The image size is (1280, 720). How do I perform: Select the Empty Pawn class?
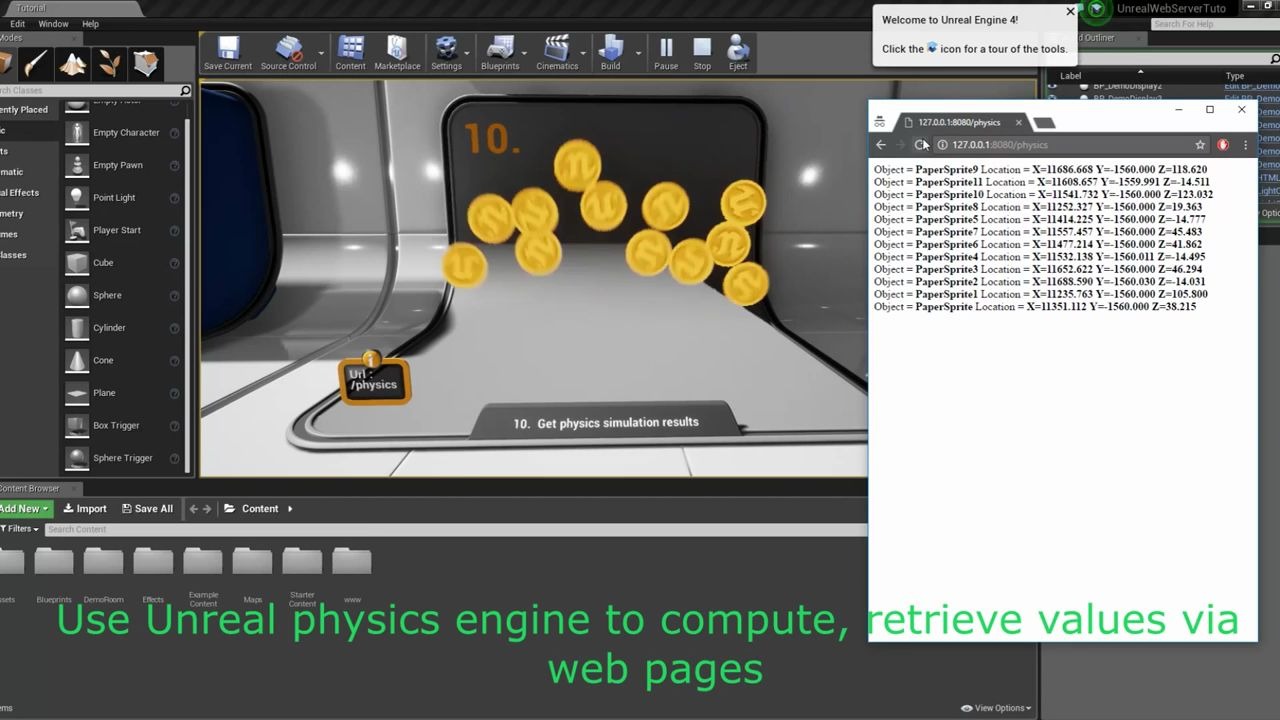(123, 165)
